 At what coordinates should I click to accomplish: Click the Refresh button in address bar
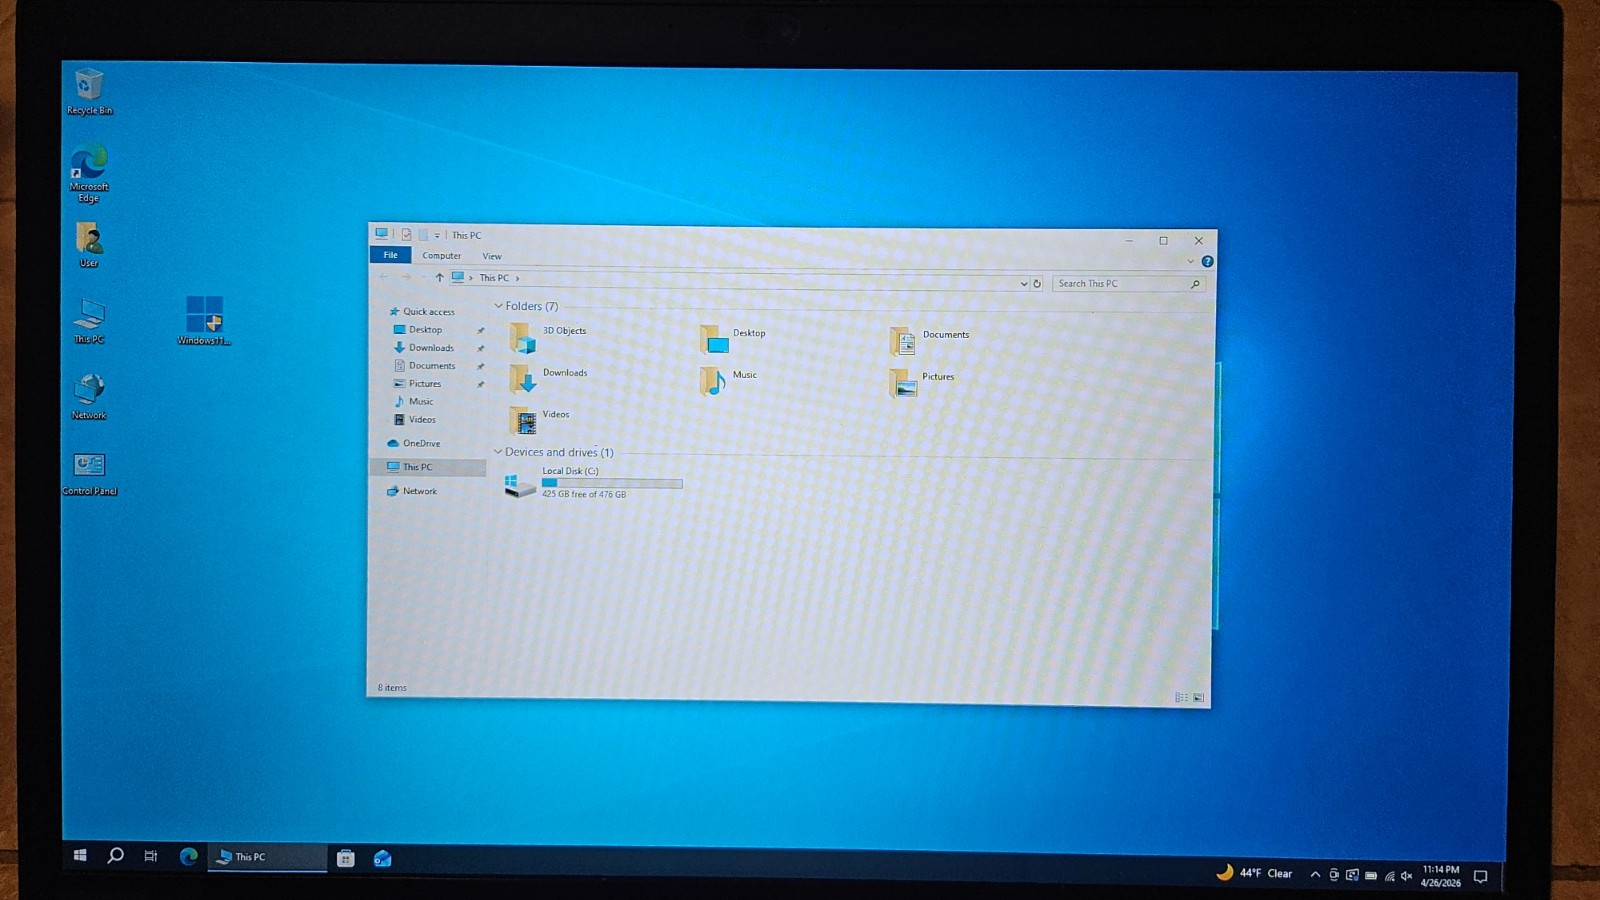point(1037,284)
